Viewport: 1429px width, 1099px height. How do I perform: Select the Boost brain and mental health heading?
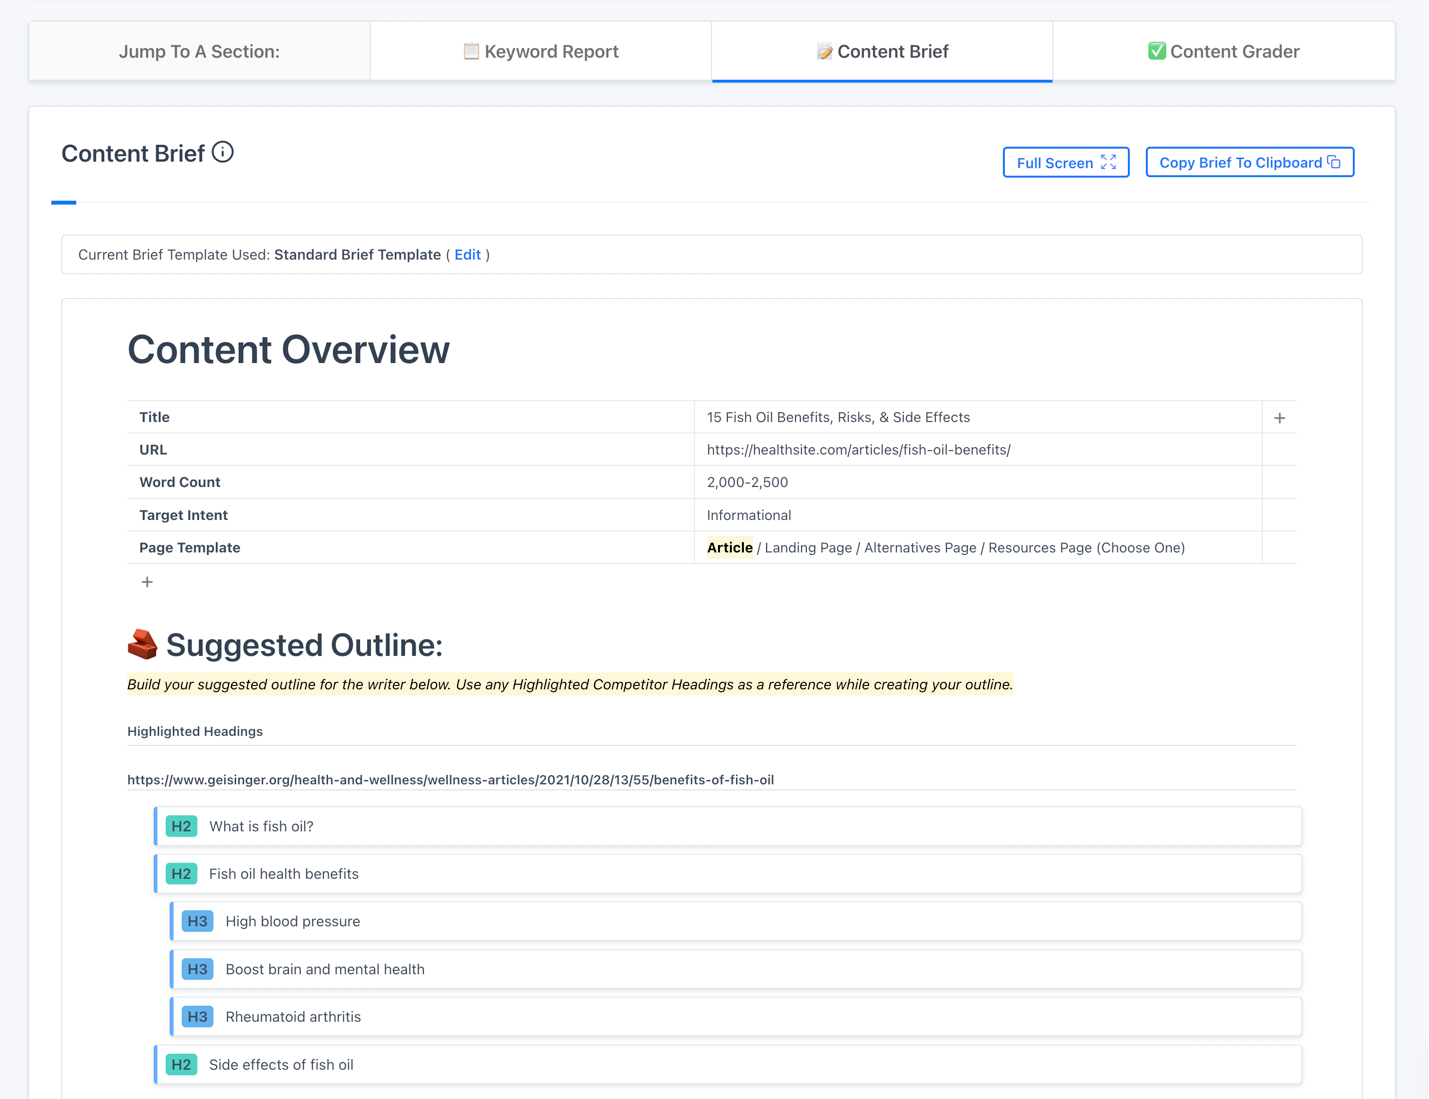(x=325, y=969)
